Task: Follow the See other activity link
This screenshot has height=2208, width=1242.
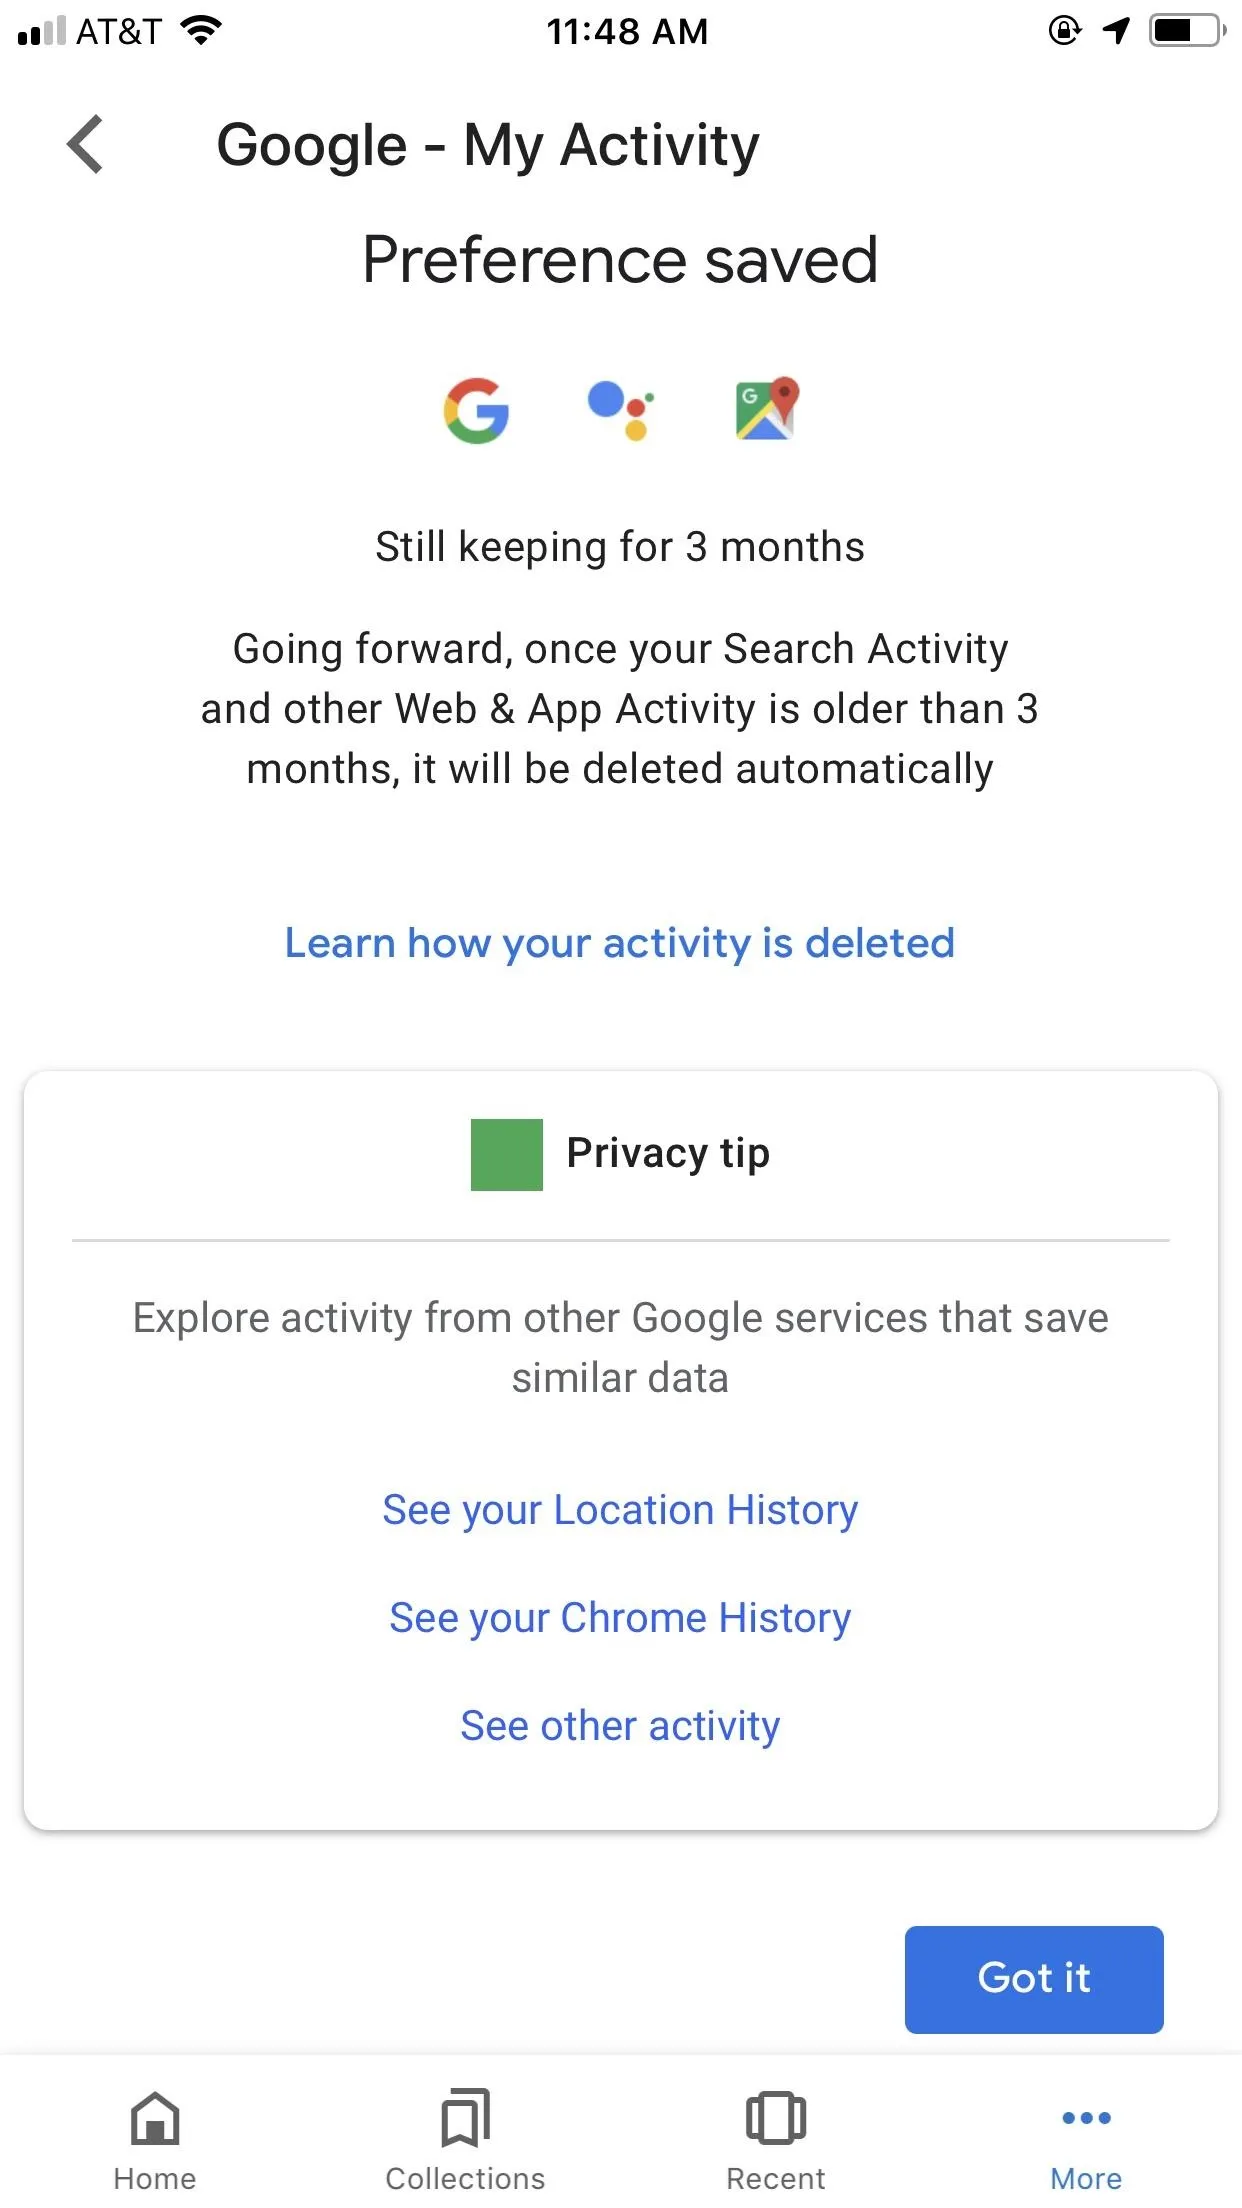Action: pyautogui.click(x=620, y=1726)
